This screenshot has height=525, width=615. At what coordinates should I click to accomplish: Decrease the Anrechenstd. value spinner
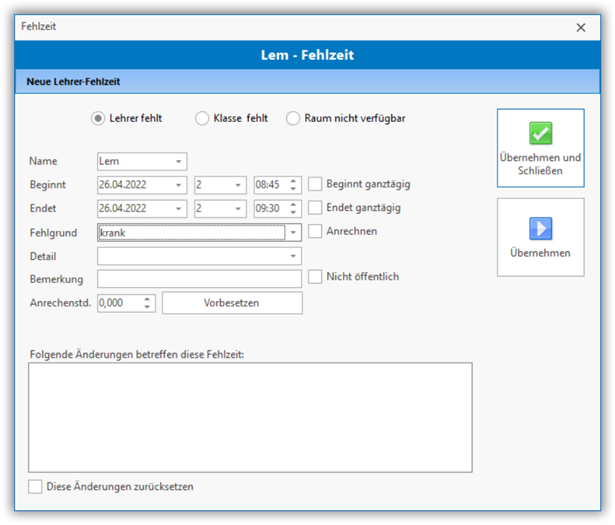pyautogui.click(x=147, y=307)
